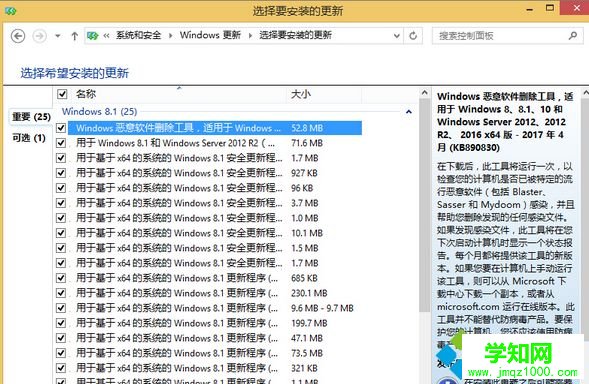This screenshot has width=589, height=384.
Task: Refresh the page with the refresh icon
Action: [x=413, y=36]
